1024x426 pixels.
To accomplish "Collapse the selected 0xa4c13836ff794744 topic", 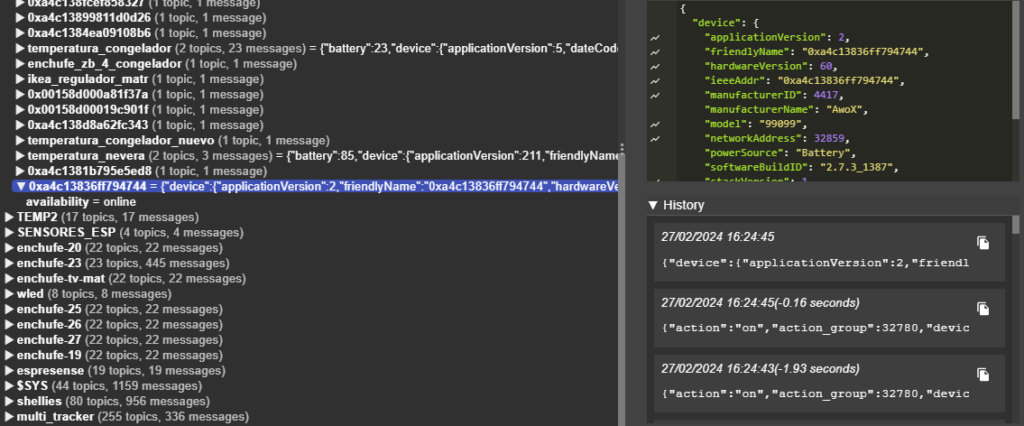I will pyautogui.click(x=20, y=186).
